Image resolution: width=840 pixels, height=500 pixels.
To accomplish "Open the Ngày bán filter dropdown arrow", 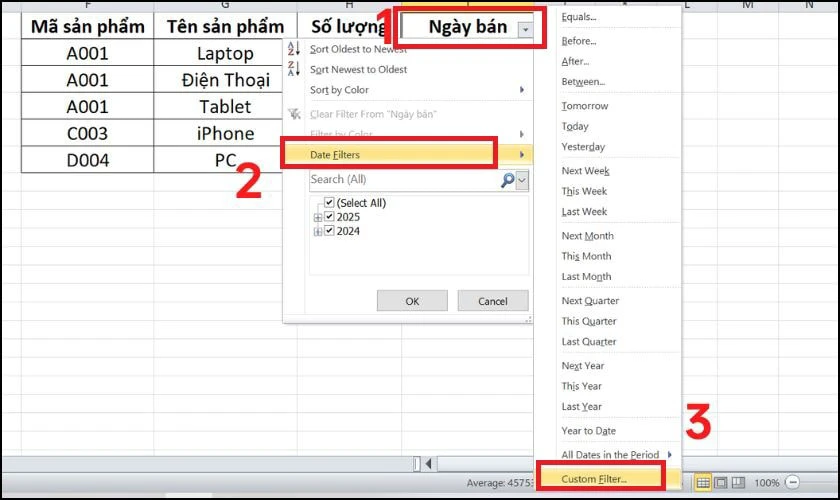I will (x=526, y=29).
